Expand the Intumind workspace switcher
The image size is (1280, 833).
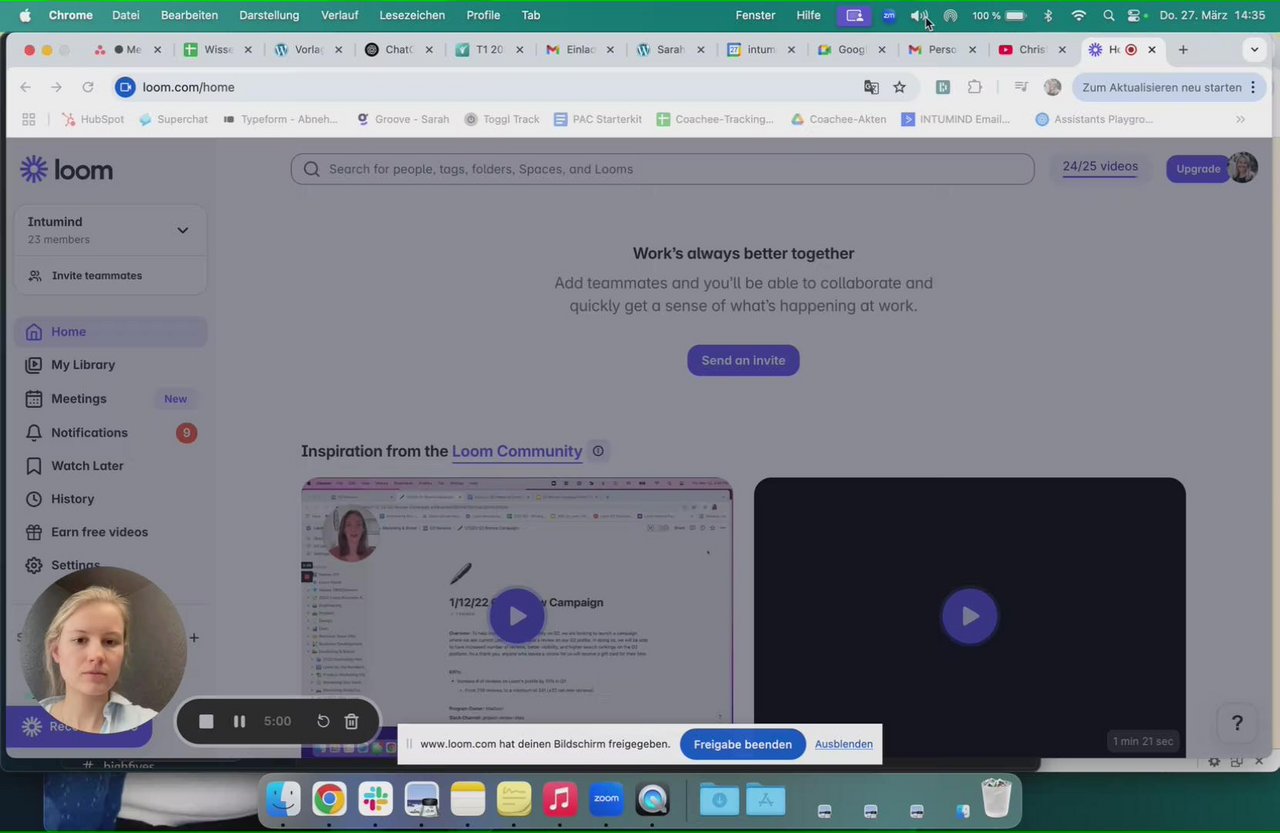click(110, 230)
